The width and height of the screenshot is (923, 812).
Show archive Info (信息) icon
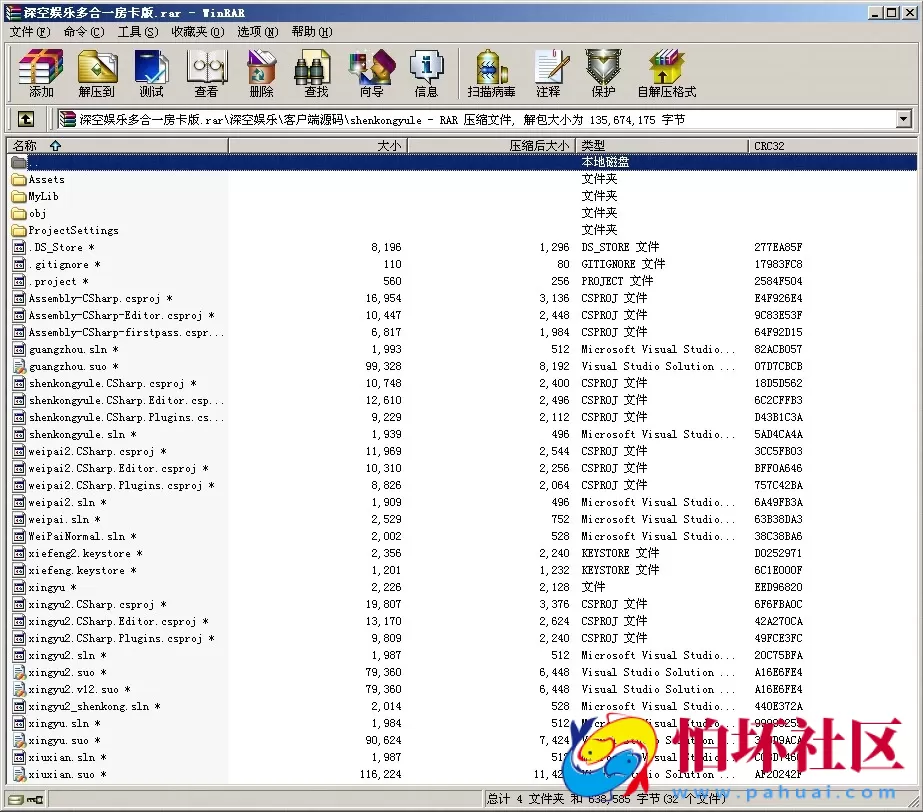[x=426, y=73]
